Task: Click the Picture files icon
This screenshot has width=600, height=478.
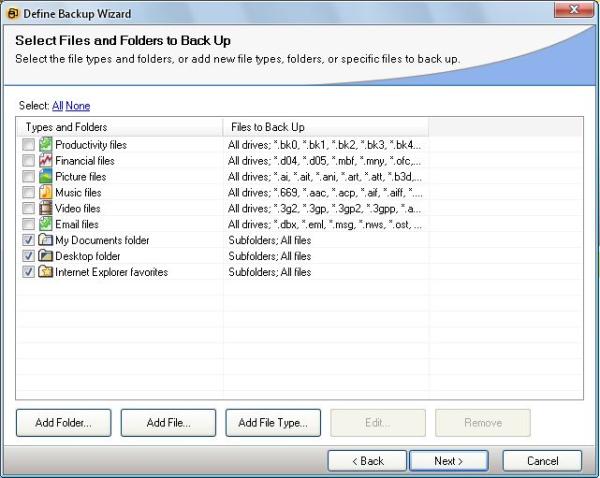Action: pos(46,176)
